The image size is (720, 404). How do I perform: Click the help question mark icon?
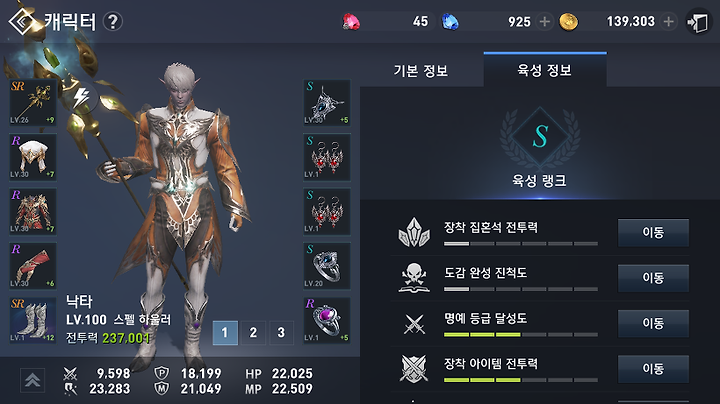[x=112, y=22]
